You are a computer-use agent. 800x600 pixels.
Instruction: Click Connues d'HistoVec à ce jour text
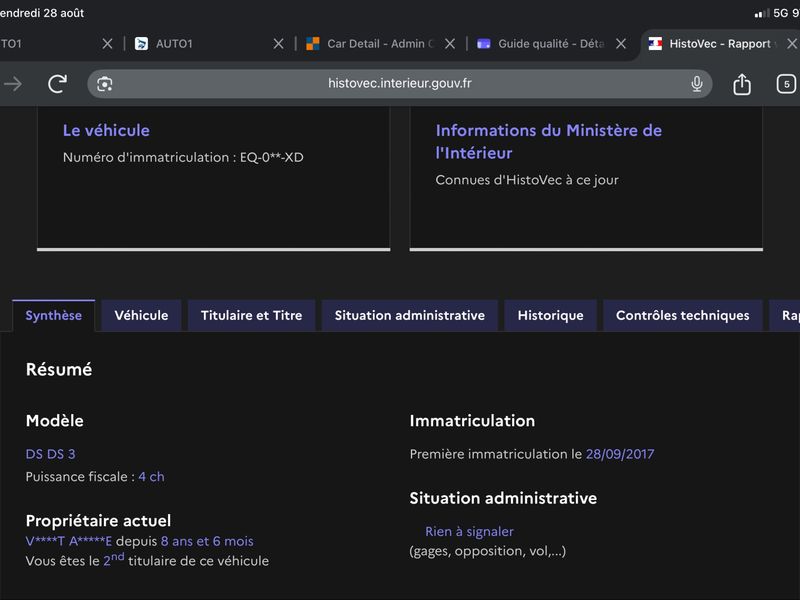click(527, 180)
